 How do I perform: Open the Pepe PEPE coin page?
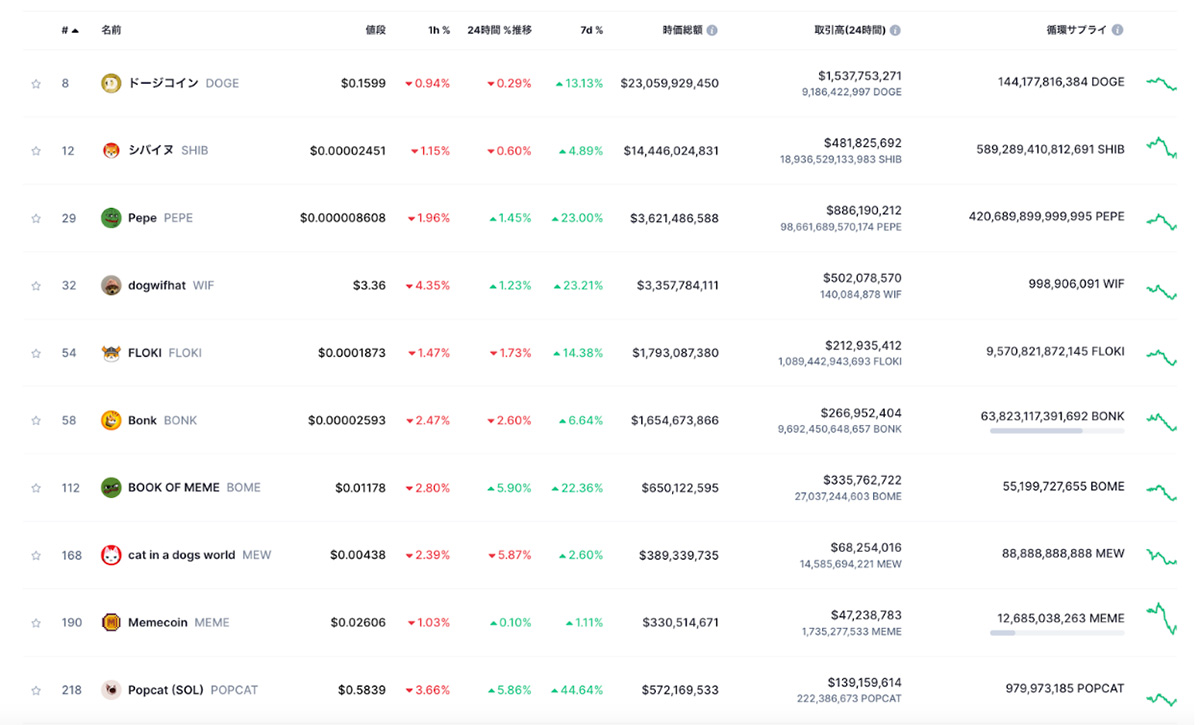pos(160,218)
